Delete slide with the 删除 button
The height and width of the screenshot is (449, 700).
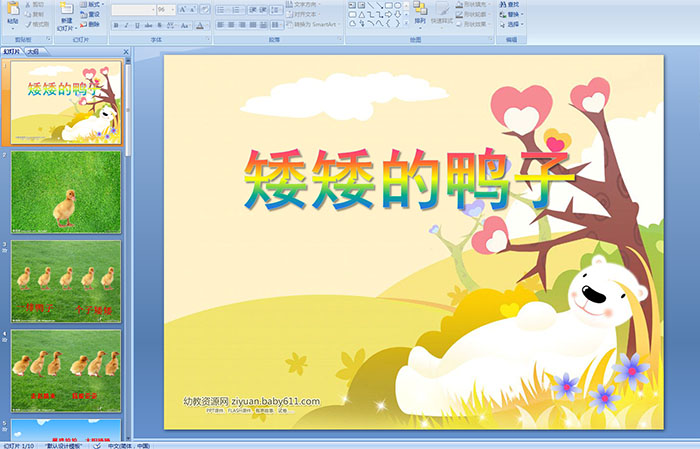click(x=90, y=25)
